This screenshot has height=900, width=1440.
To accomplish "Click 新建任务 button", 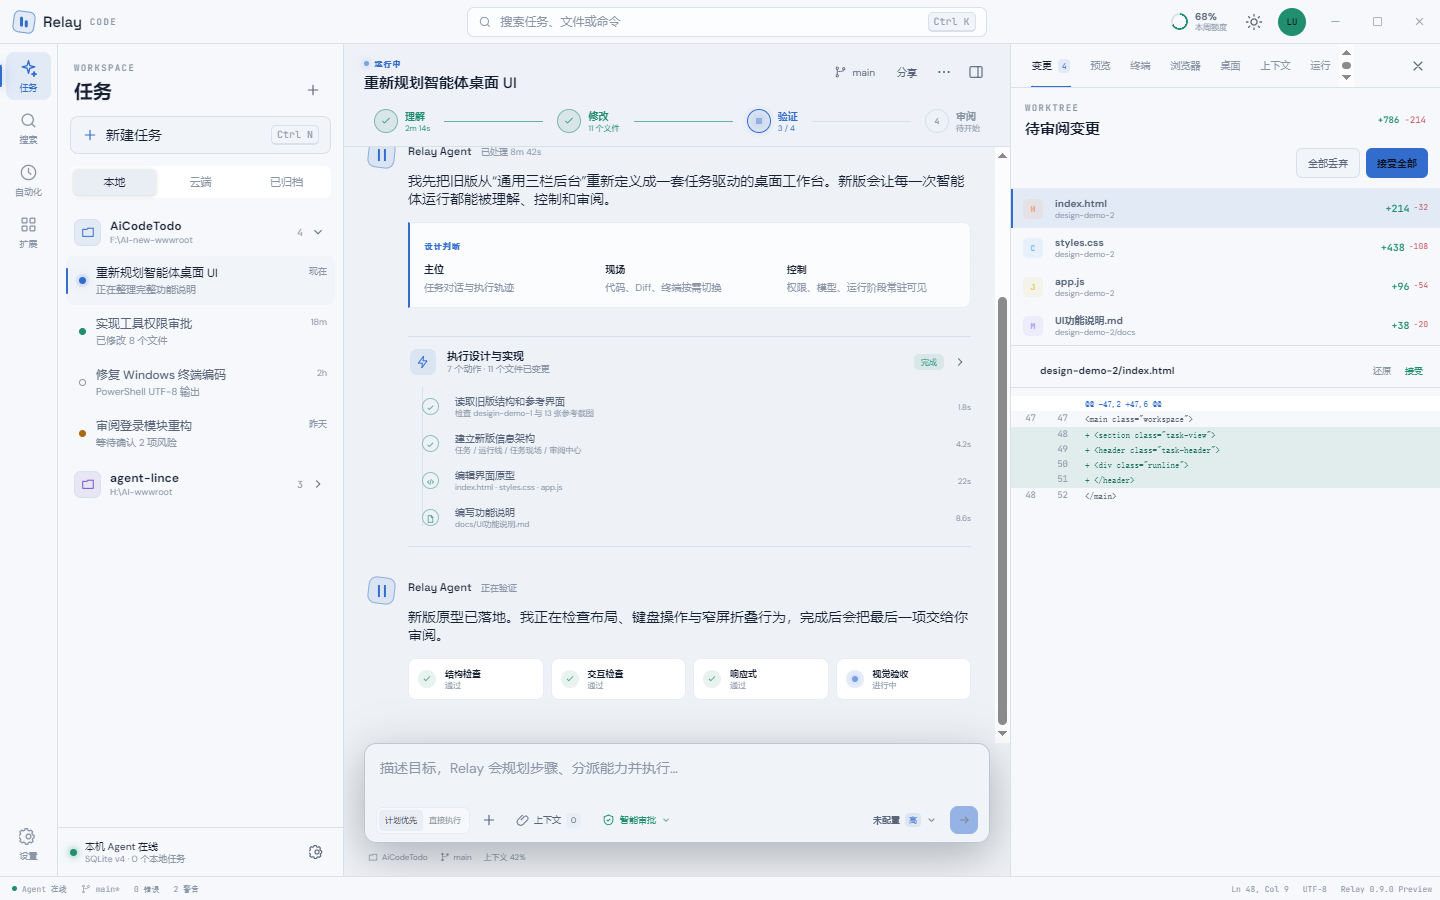I will coord(200,135).
